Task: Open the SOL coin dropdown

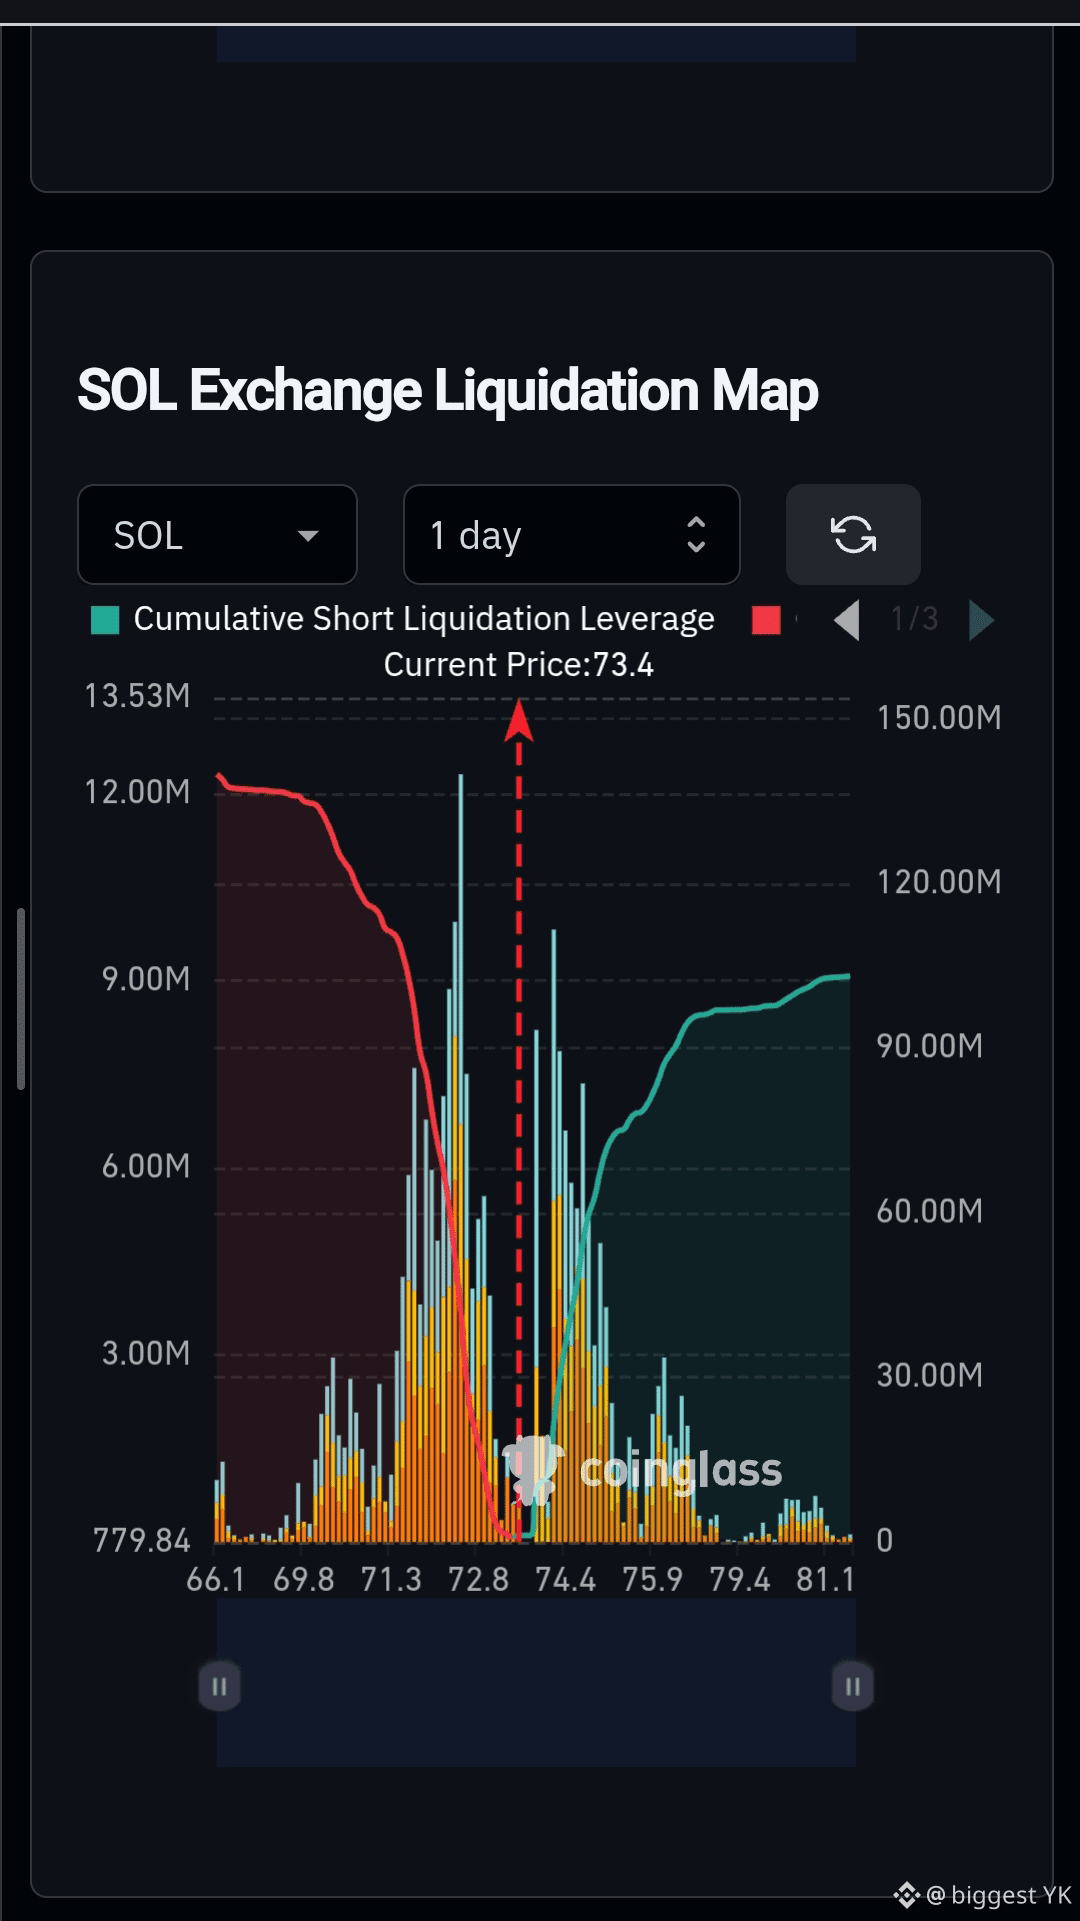Action: pyautogui.click(x=217, y=535)
